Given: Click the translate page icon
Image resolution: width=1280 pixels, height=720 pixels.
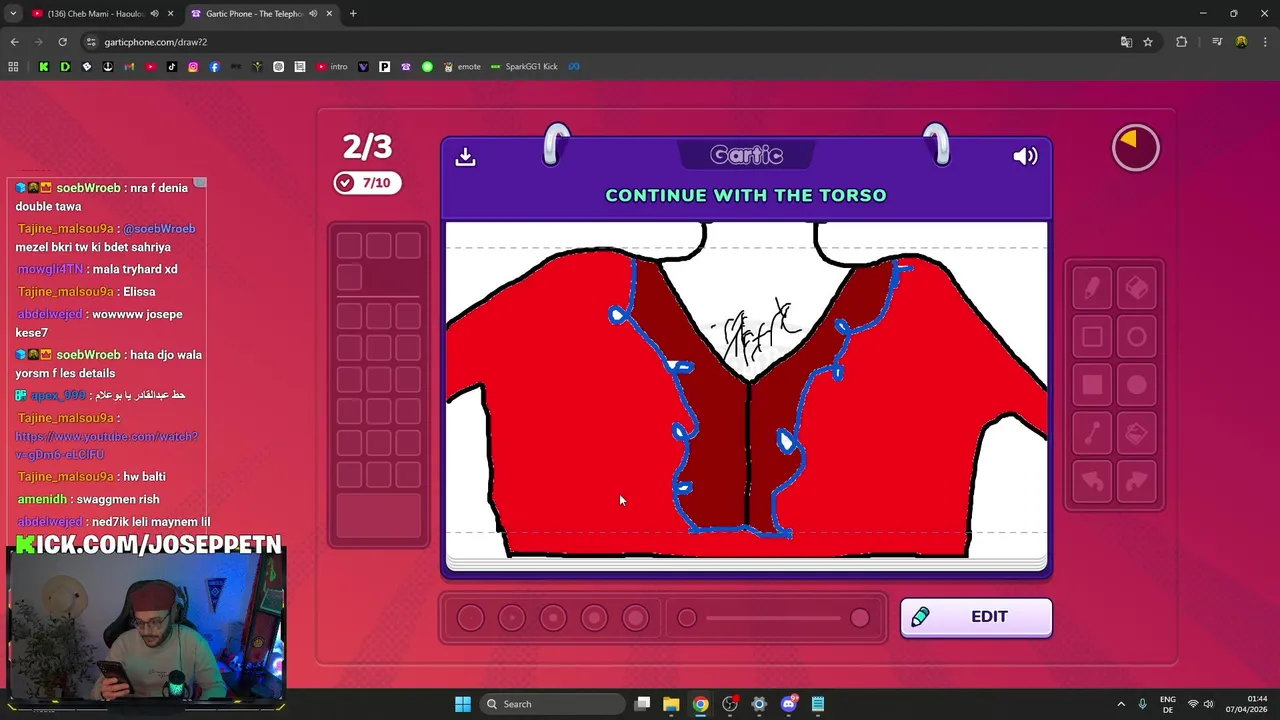Looking at the screenshot, I should pyautogui.click(x=1126, y=42).
